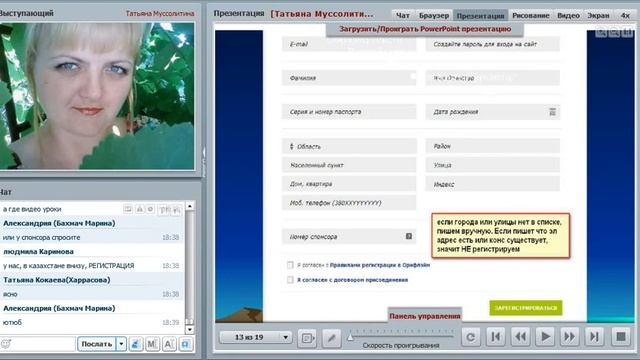Stop the presentation playback
Viewport: 640px width, 360px height.
[x=621, y=337]
